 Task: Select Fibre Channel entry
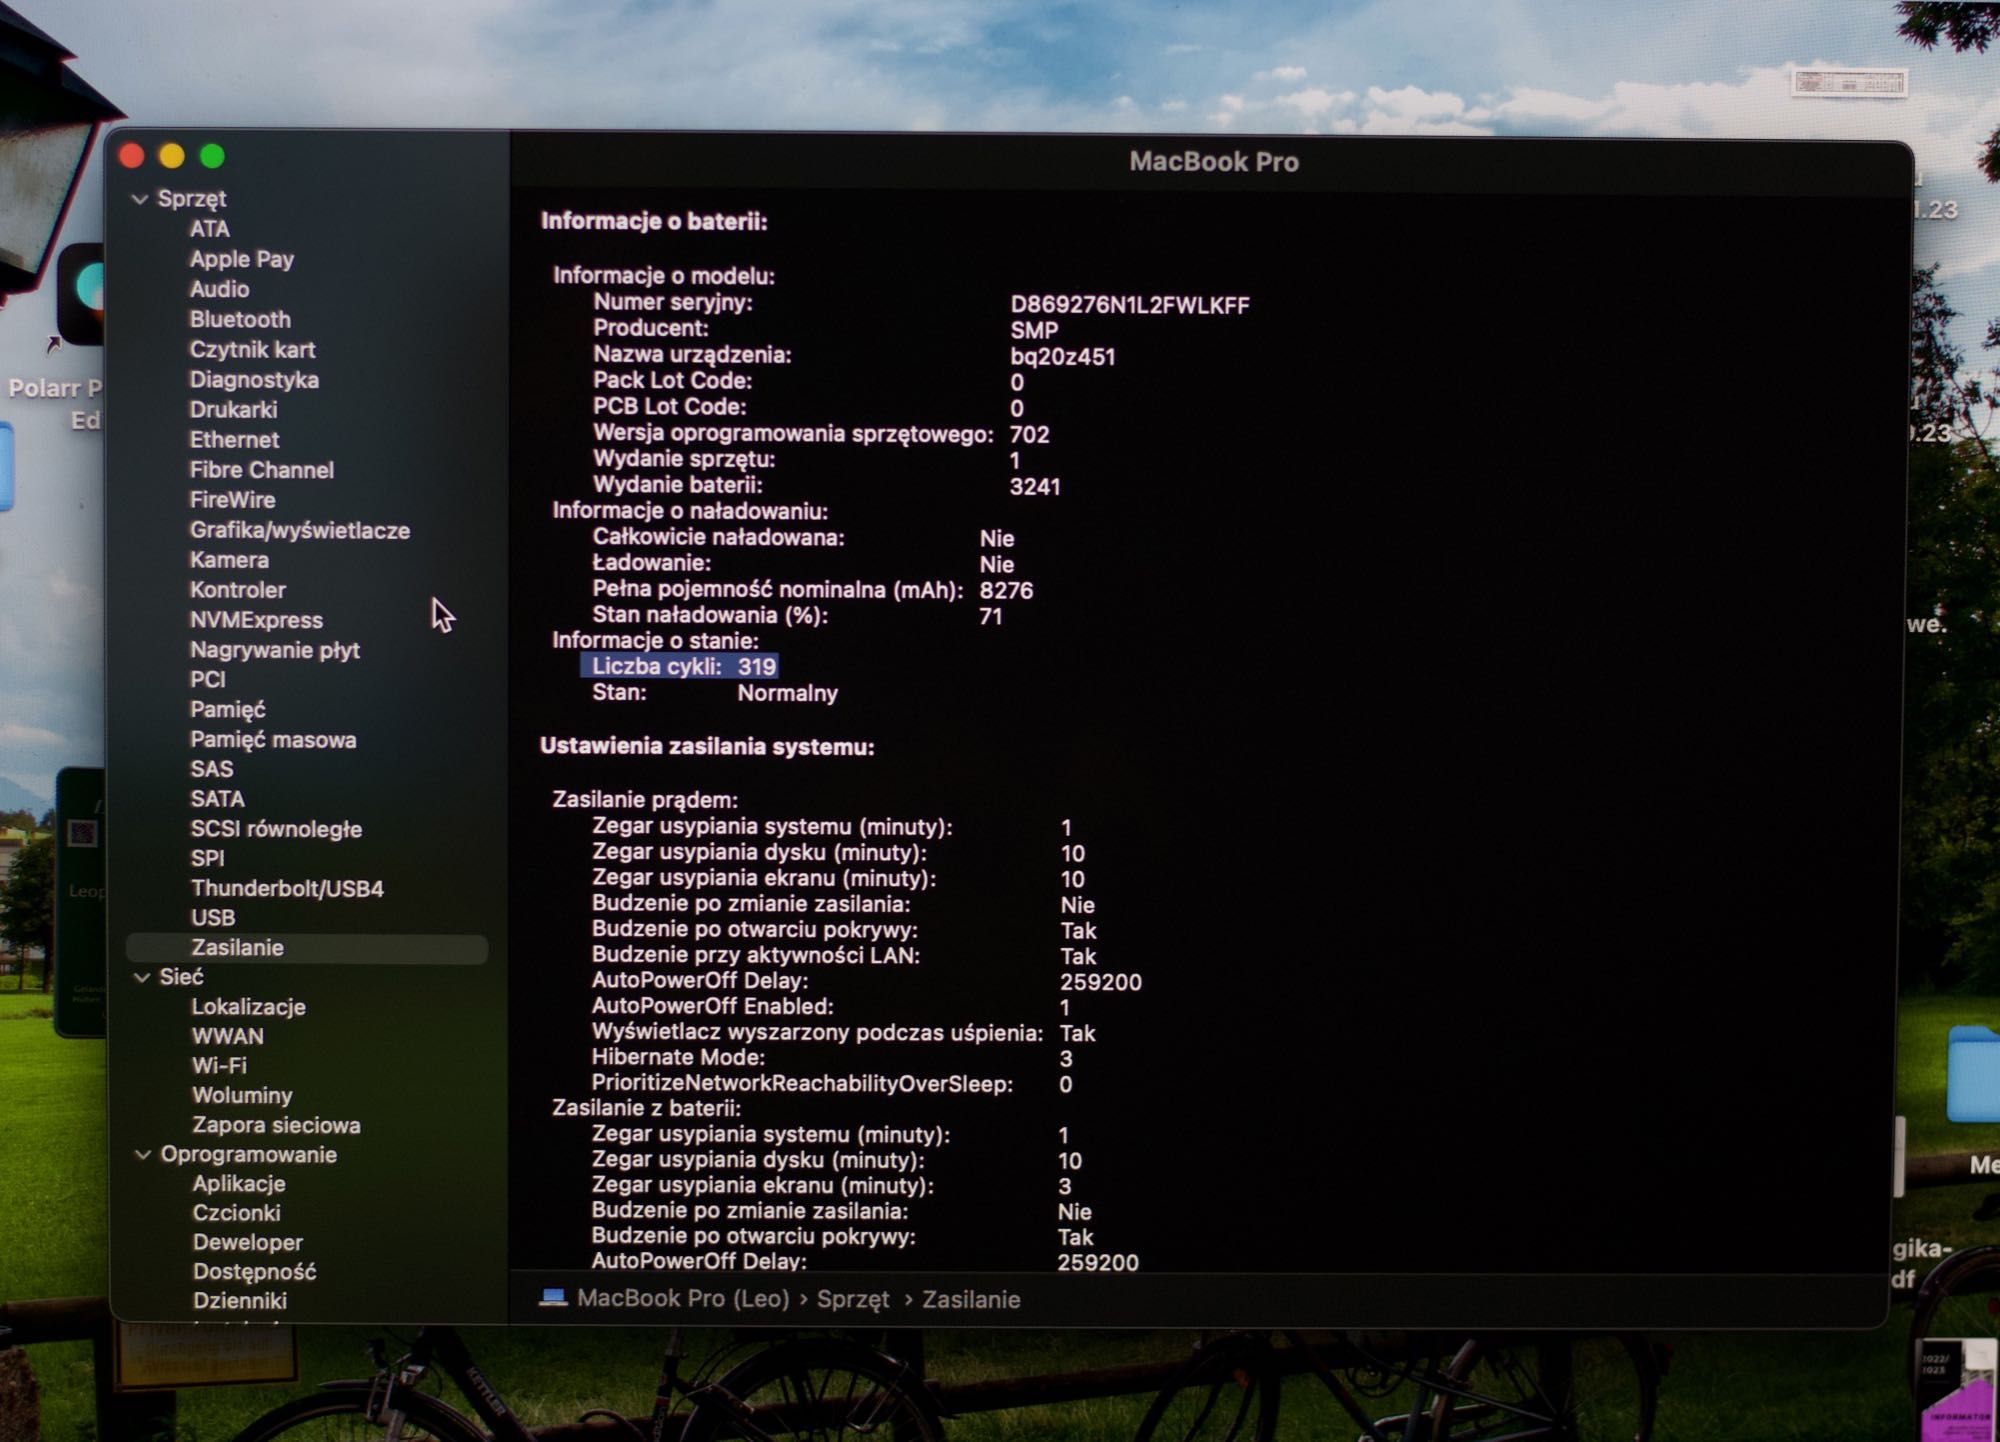261,470
